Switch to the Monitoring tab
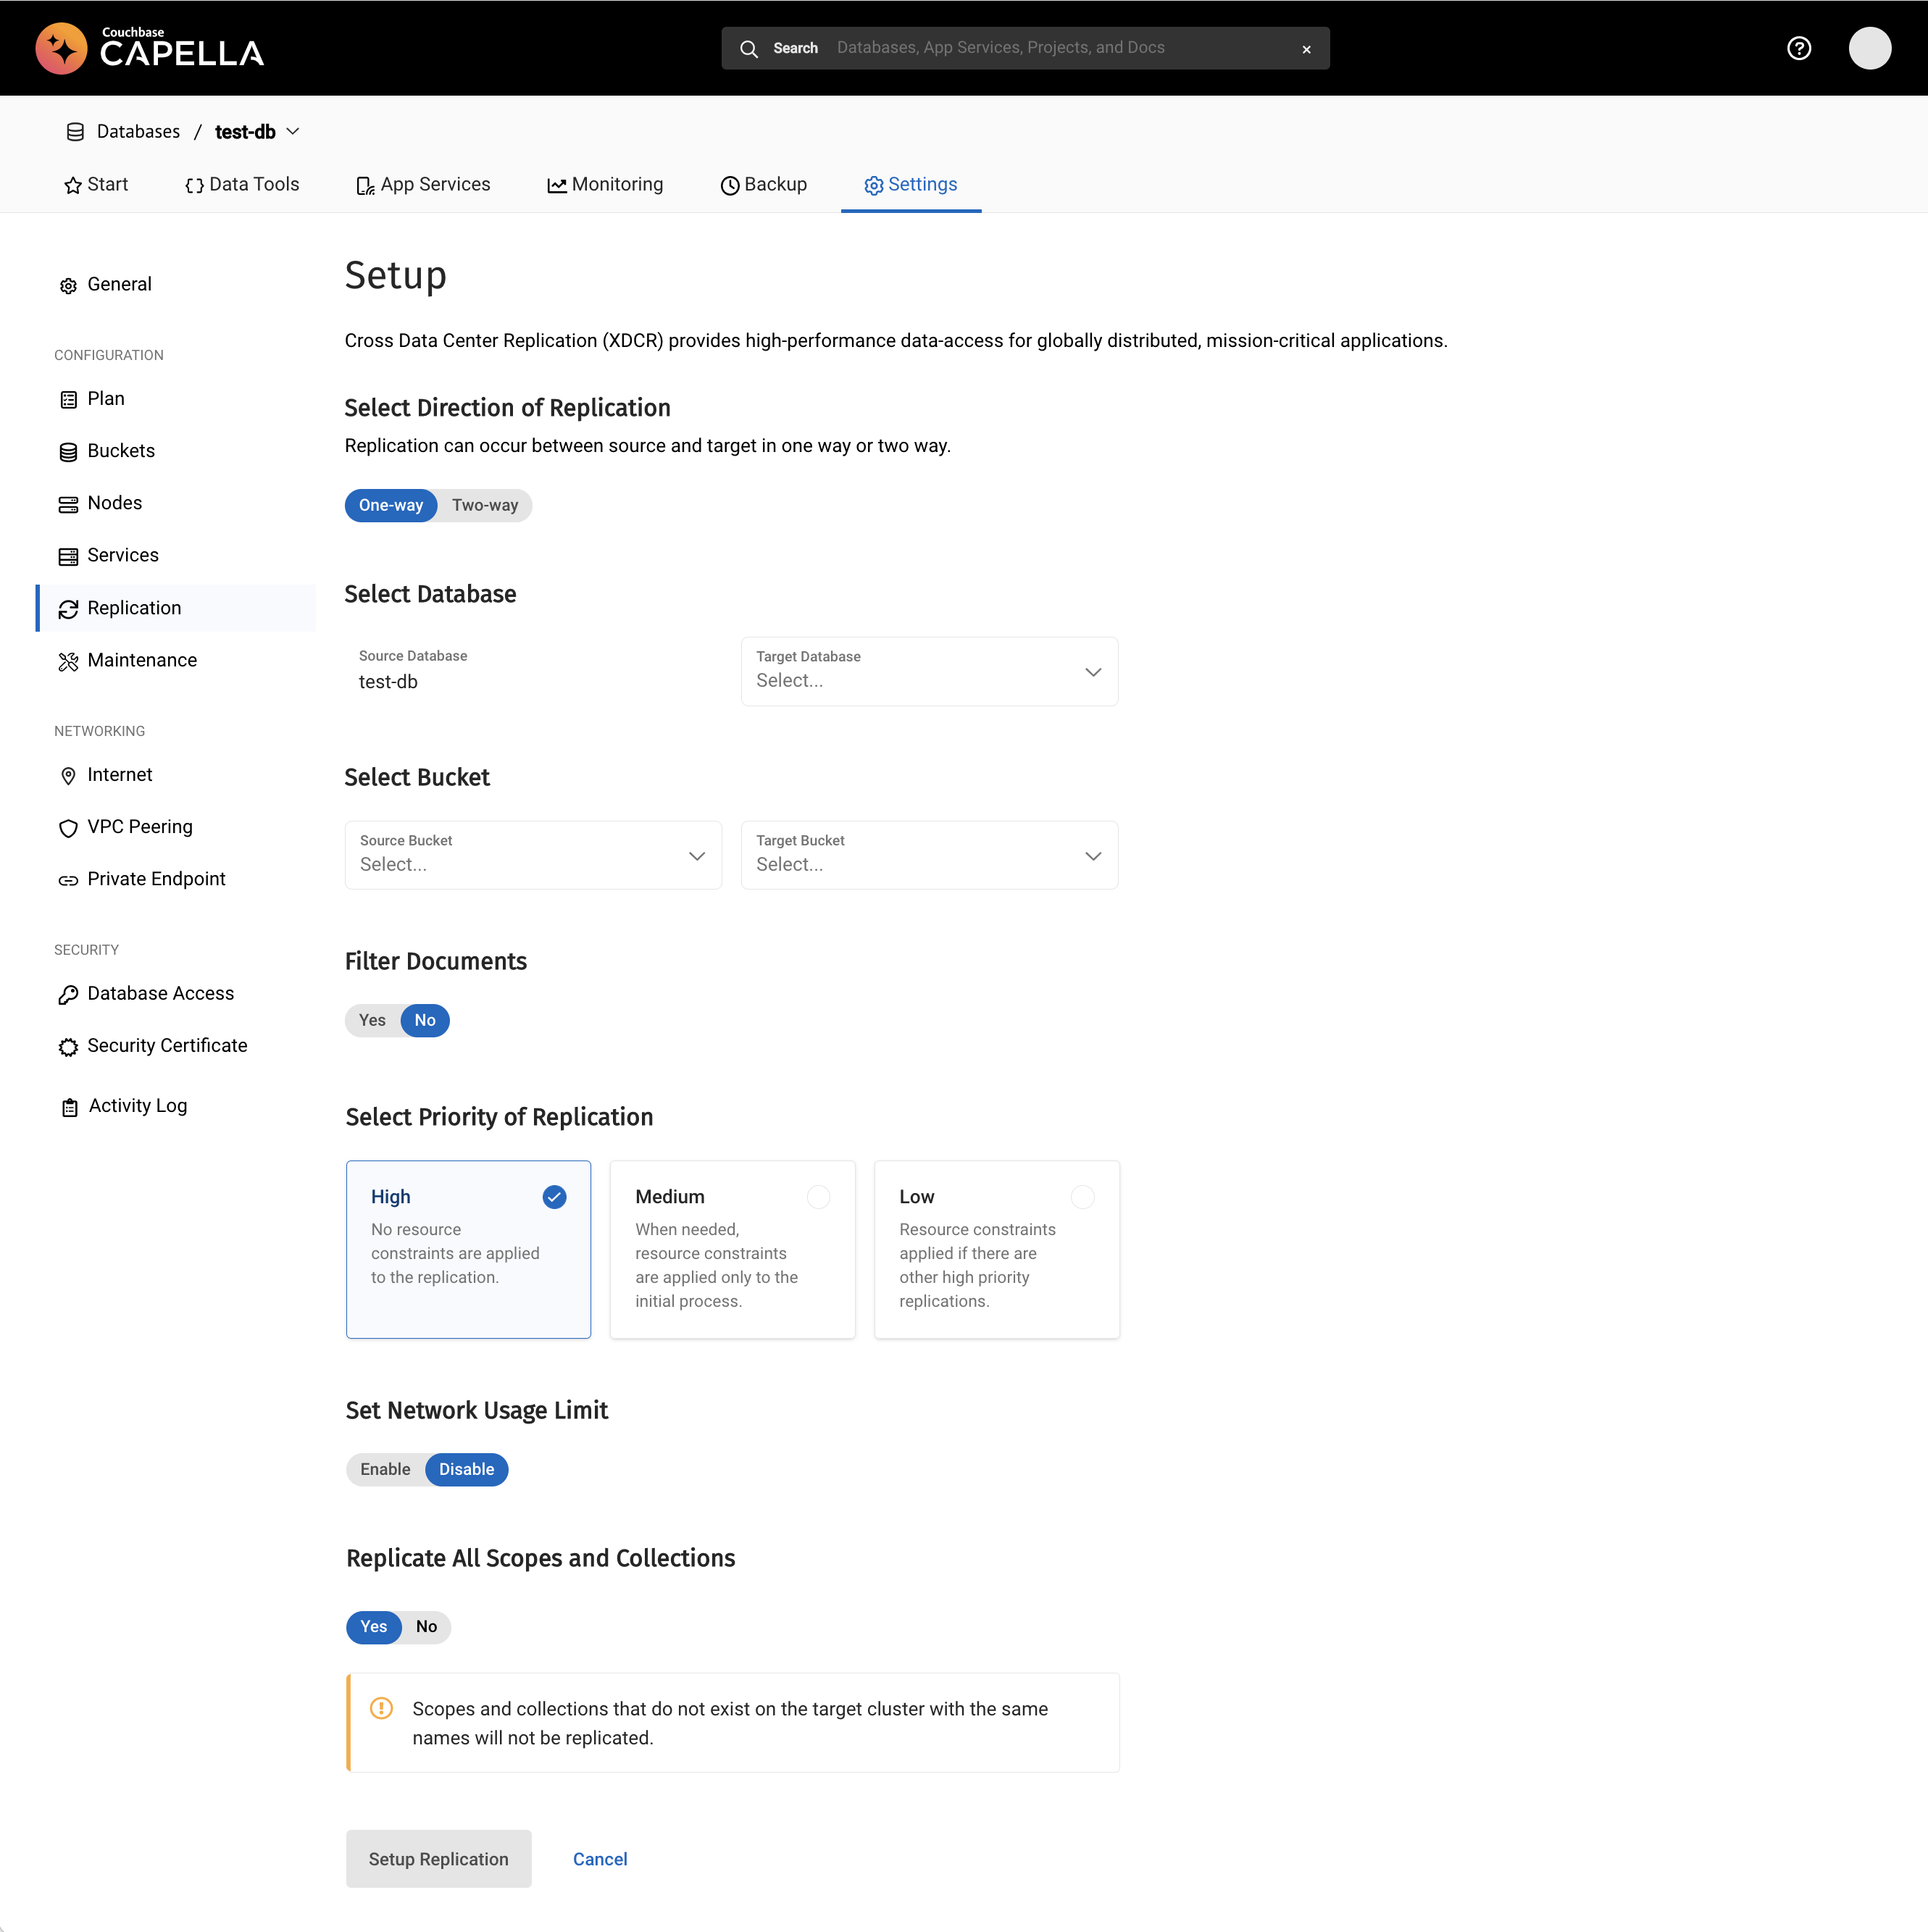This screenshot has height=1932, width=1928. [x=605, y=184]
